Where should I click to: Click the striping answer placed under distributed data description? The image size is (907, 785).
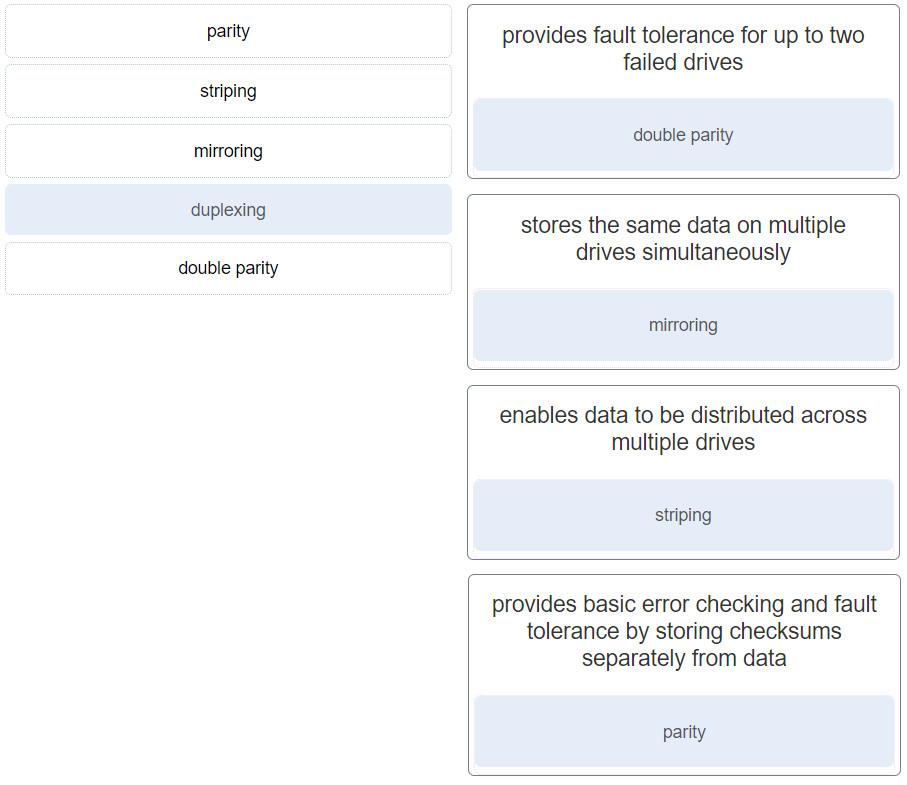coord(683,515)
